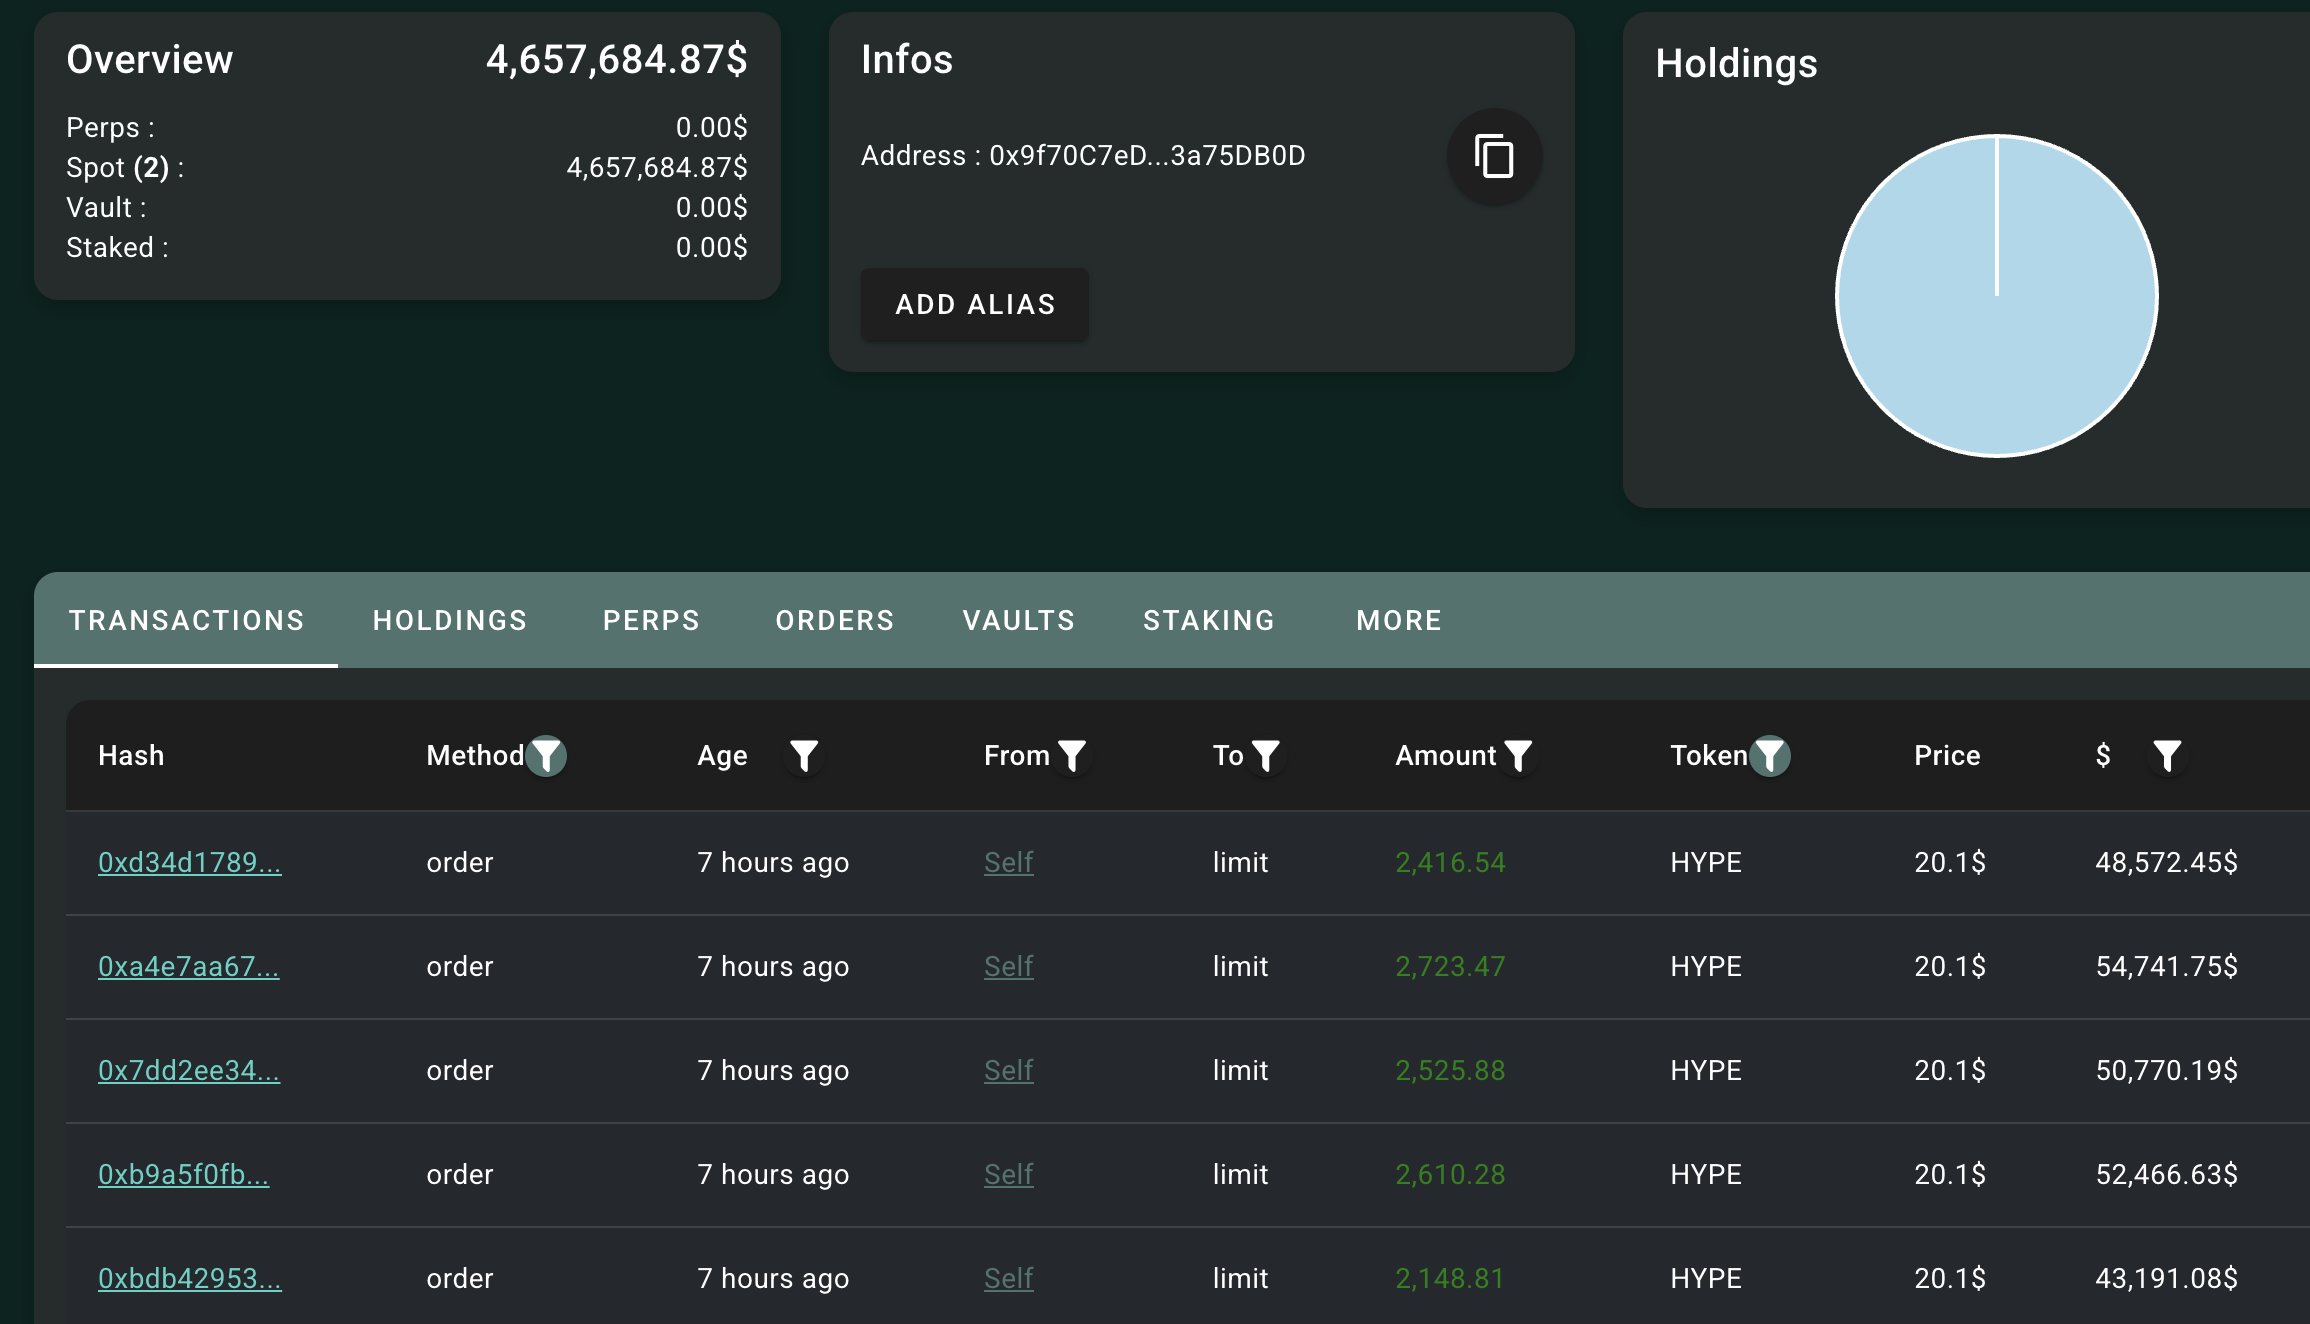This screenshot has width=2310, height=1324.
Task: Go to the Staking tab
Action: click(x=1209, y=620)
